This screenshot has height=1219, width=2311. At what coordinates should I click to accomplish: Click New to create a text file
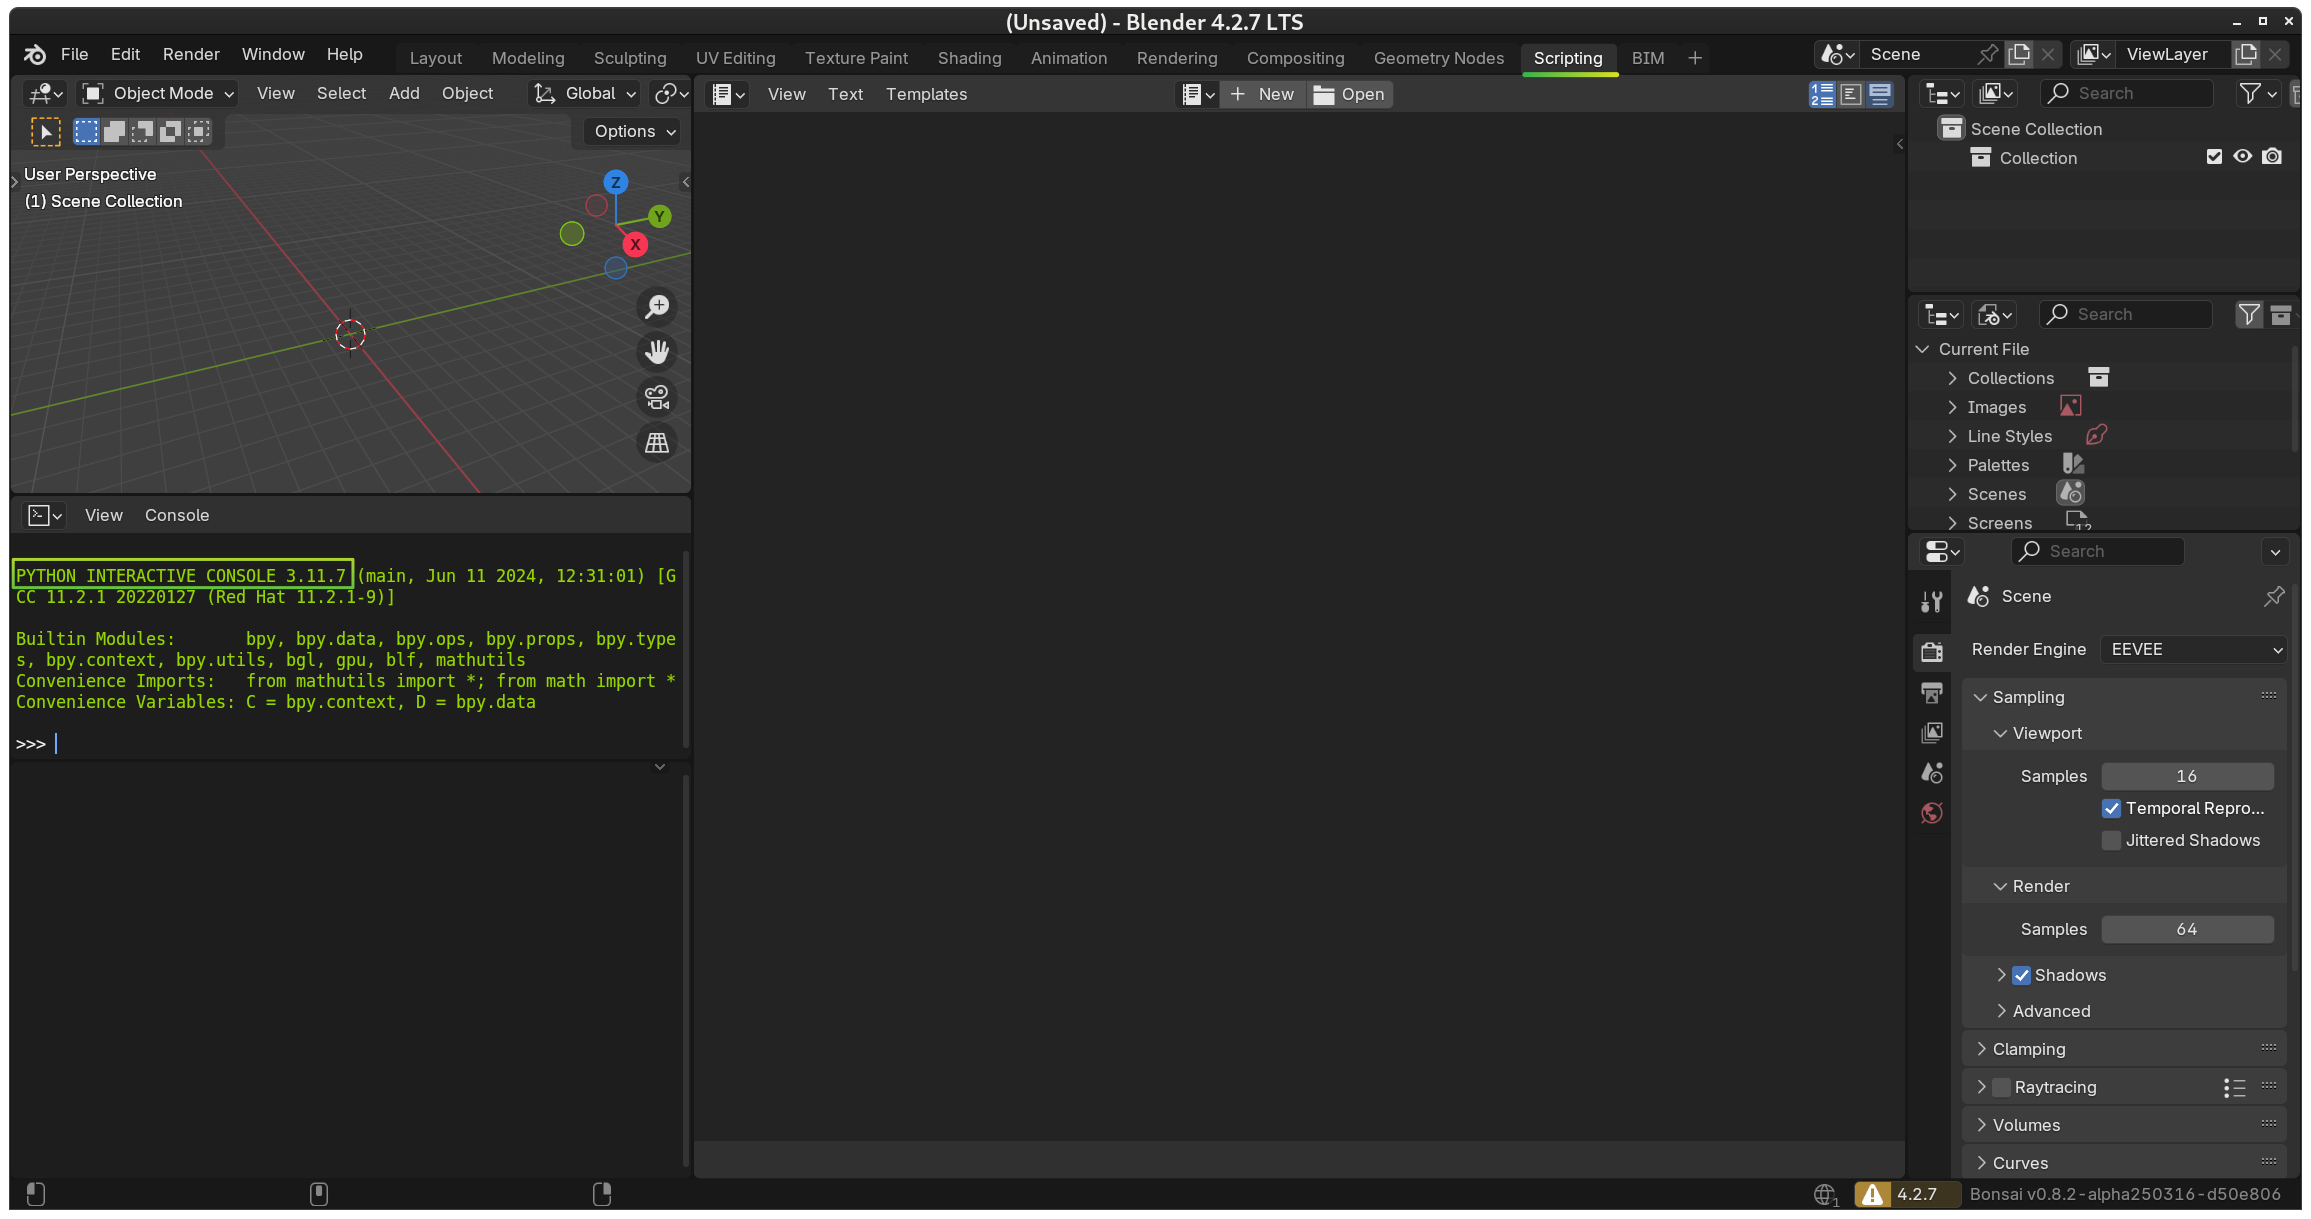[x=1263, y=94]
